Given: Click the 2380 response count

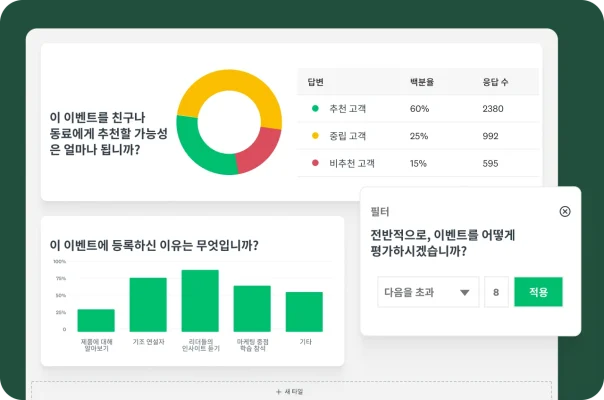Looking at the screenshot, I should [x=493, y=109].
